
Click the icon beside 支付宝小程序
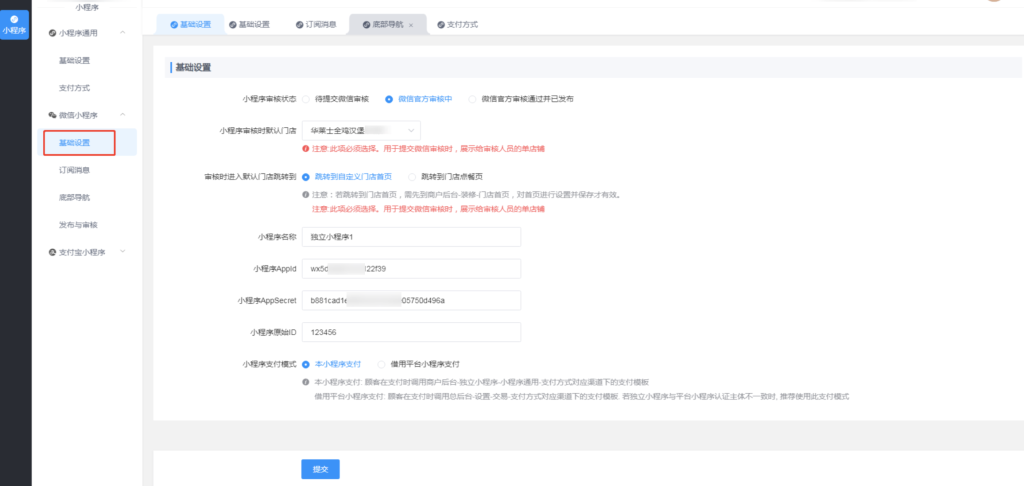pyautogui.click(x=53, y=252)
